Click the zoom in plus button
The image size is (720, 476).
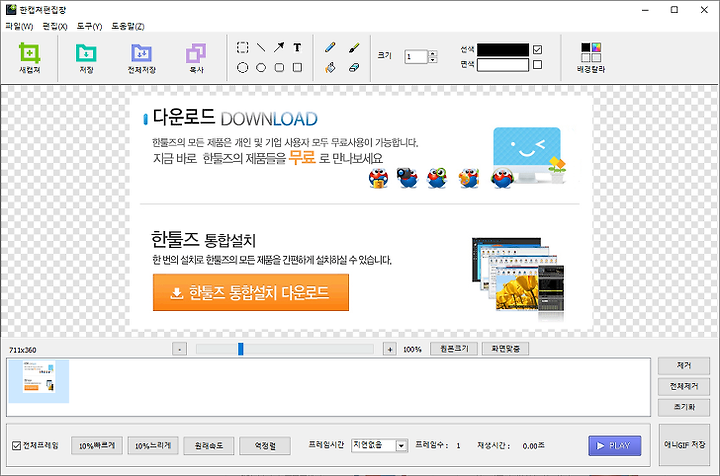click(x=390, y=349)
